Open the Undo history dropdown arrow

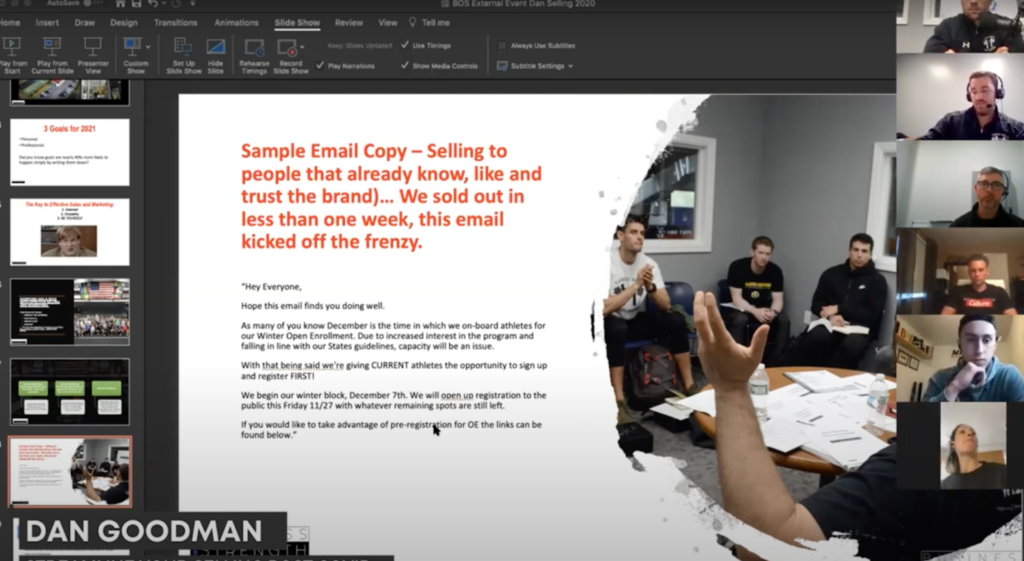click(163, 5)
